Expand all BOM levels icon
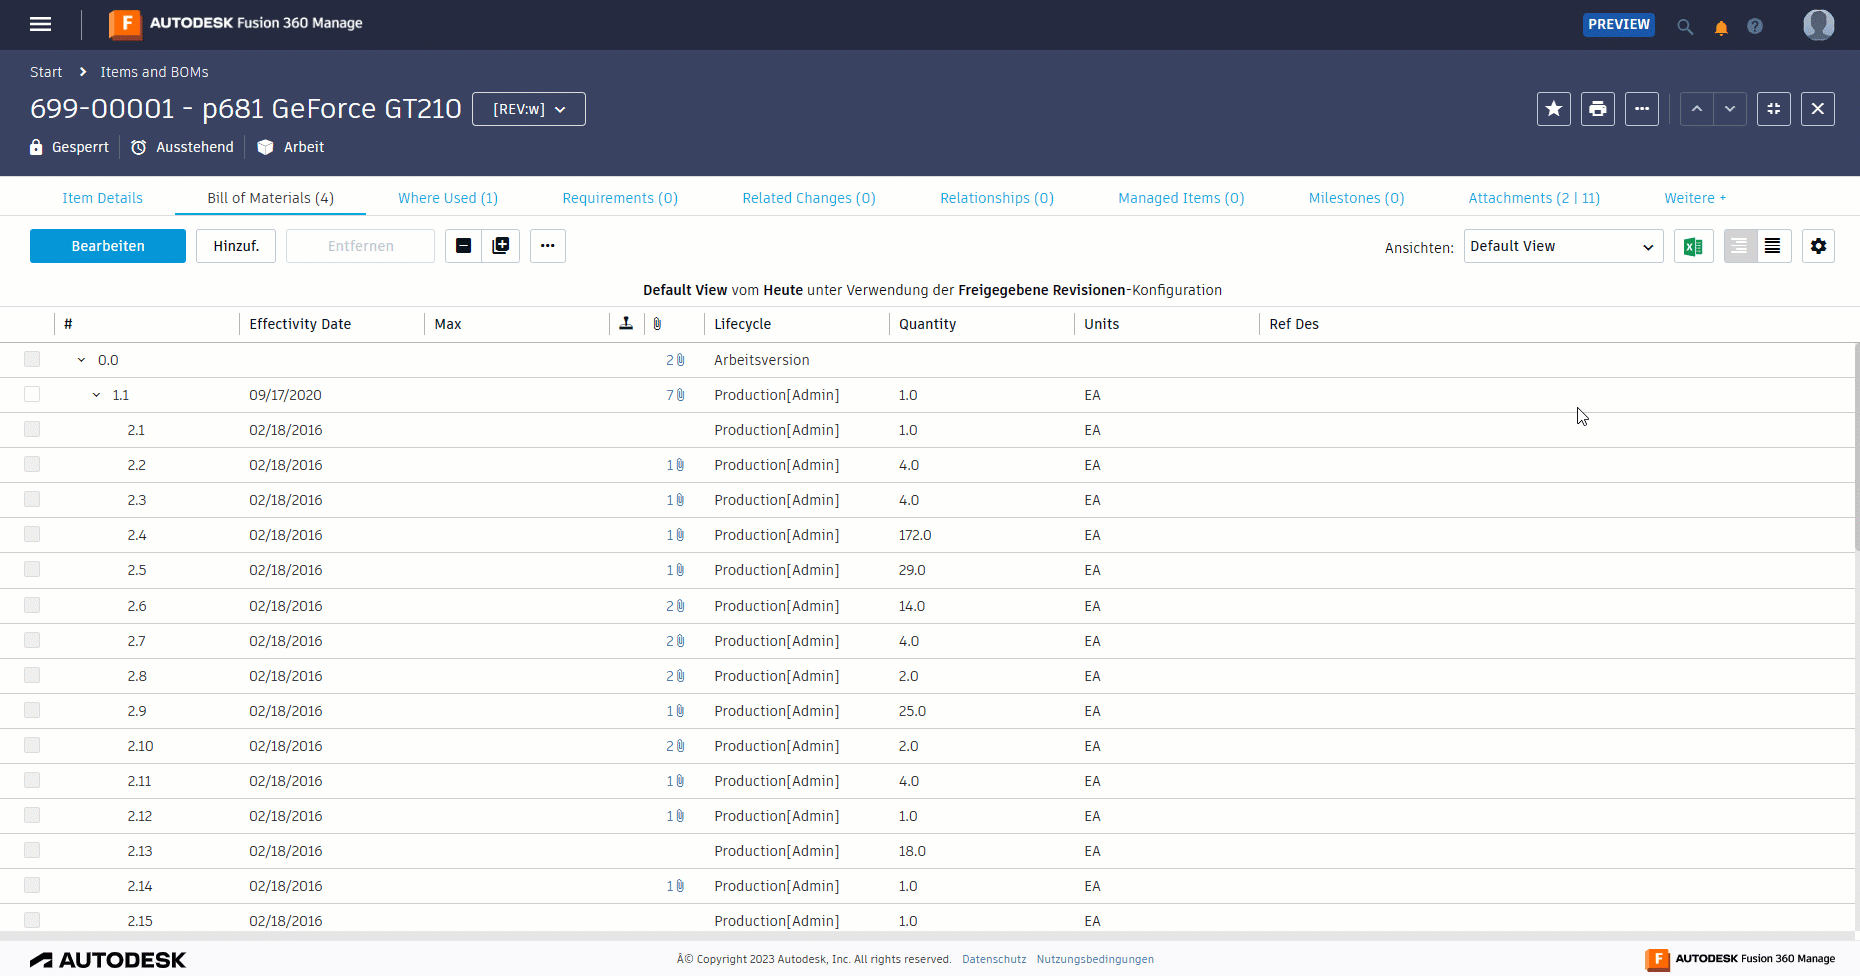 pos(500,245)
